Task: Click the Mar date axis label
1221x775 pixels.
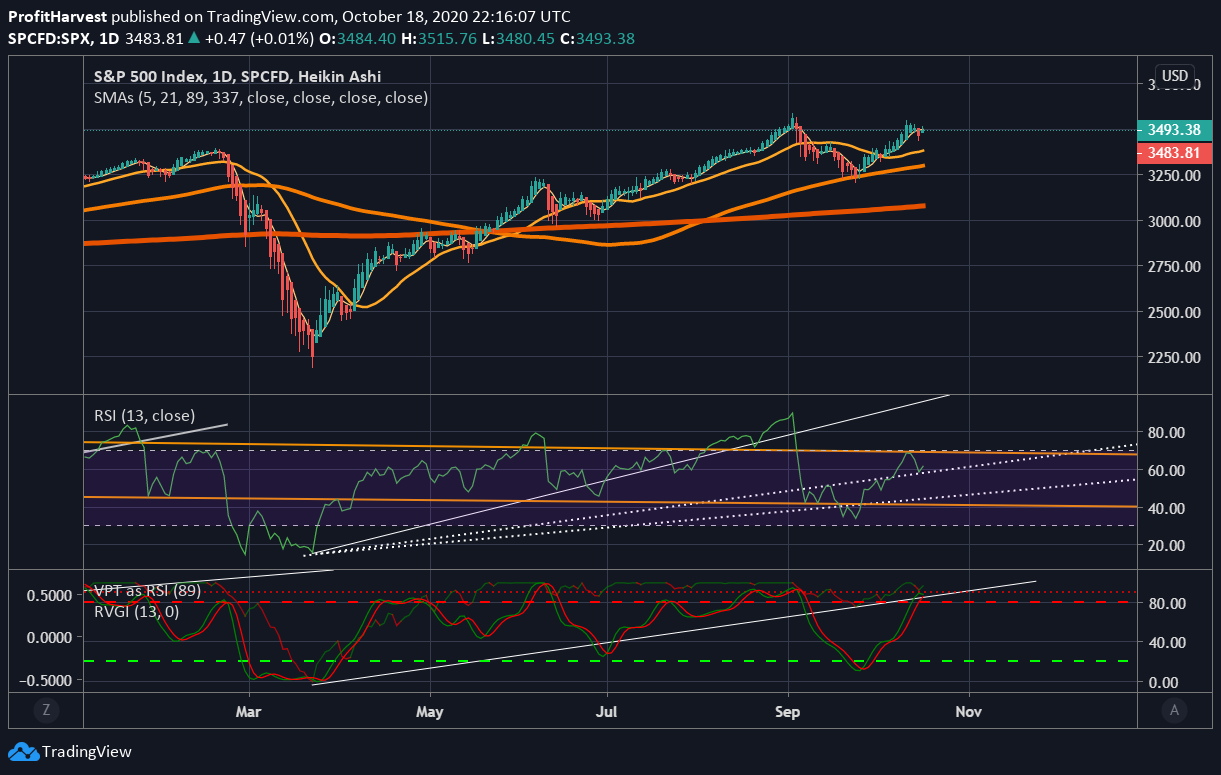Action: pos(250,710)
